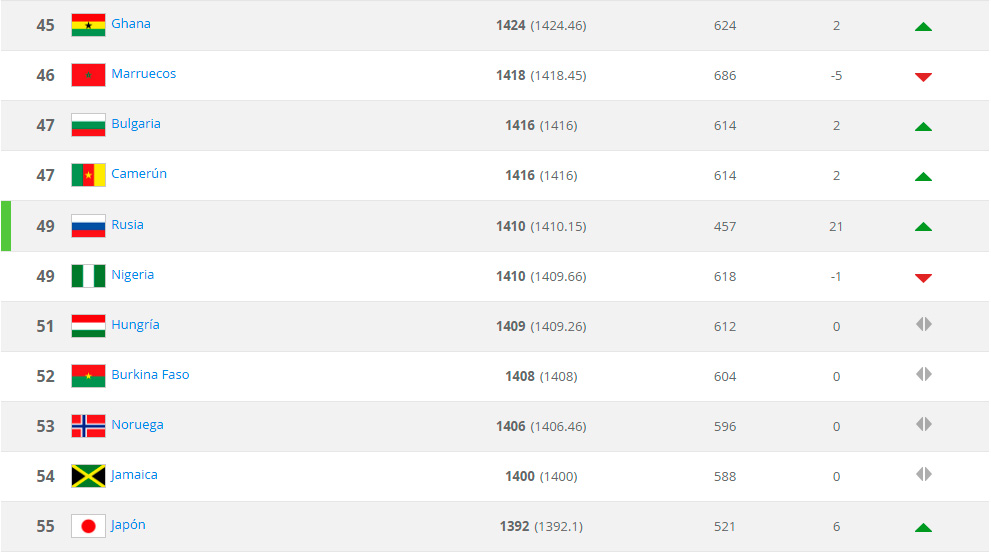Click the Burkina Faso flag icon
991x552 pixels.
click(x=88, y=376)
